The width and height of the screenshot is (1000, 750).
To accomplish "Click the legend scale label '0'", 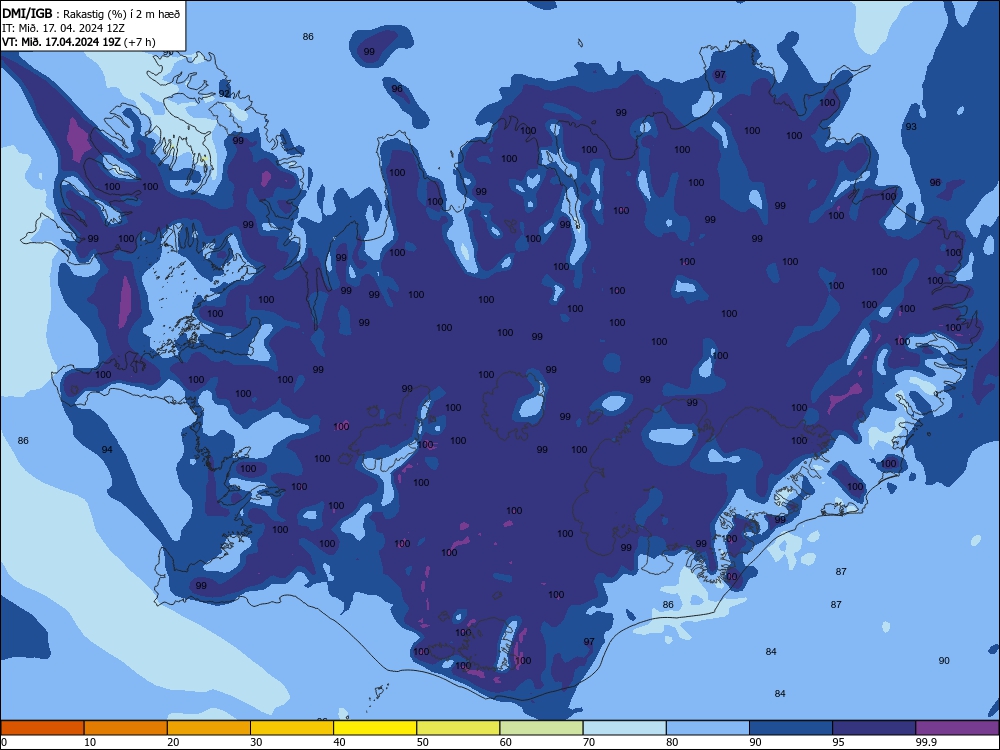I will (x=4, y=742).
